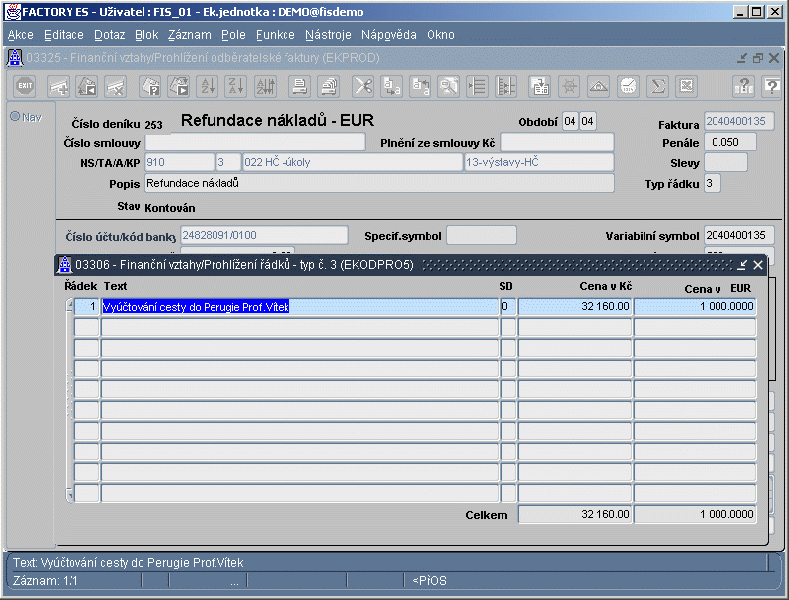Click the SD cell with 0 in row 1
The height and width of the screenshot is (600, 789).
(x=508, y=307)
